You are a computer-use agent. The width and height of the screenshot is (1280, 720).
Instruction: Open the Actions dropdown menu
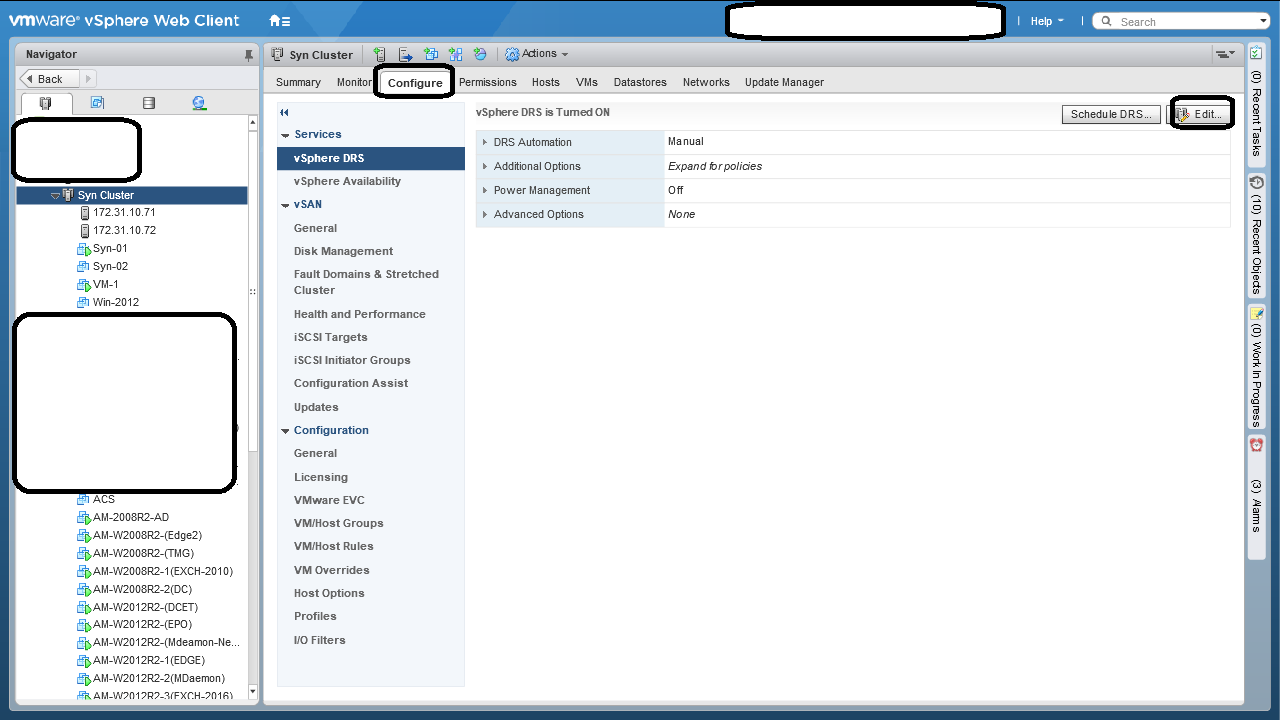click(537, 54)
